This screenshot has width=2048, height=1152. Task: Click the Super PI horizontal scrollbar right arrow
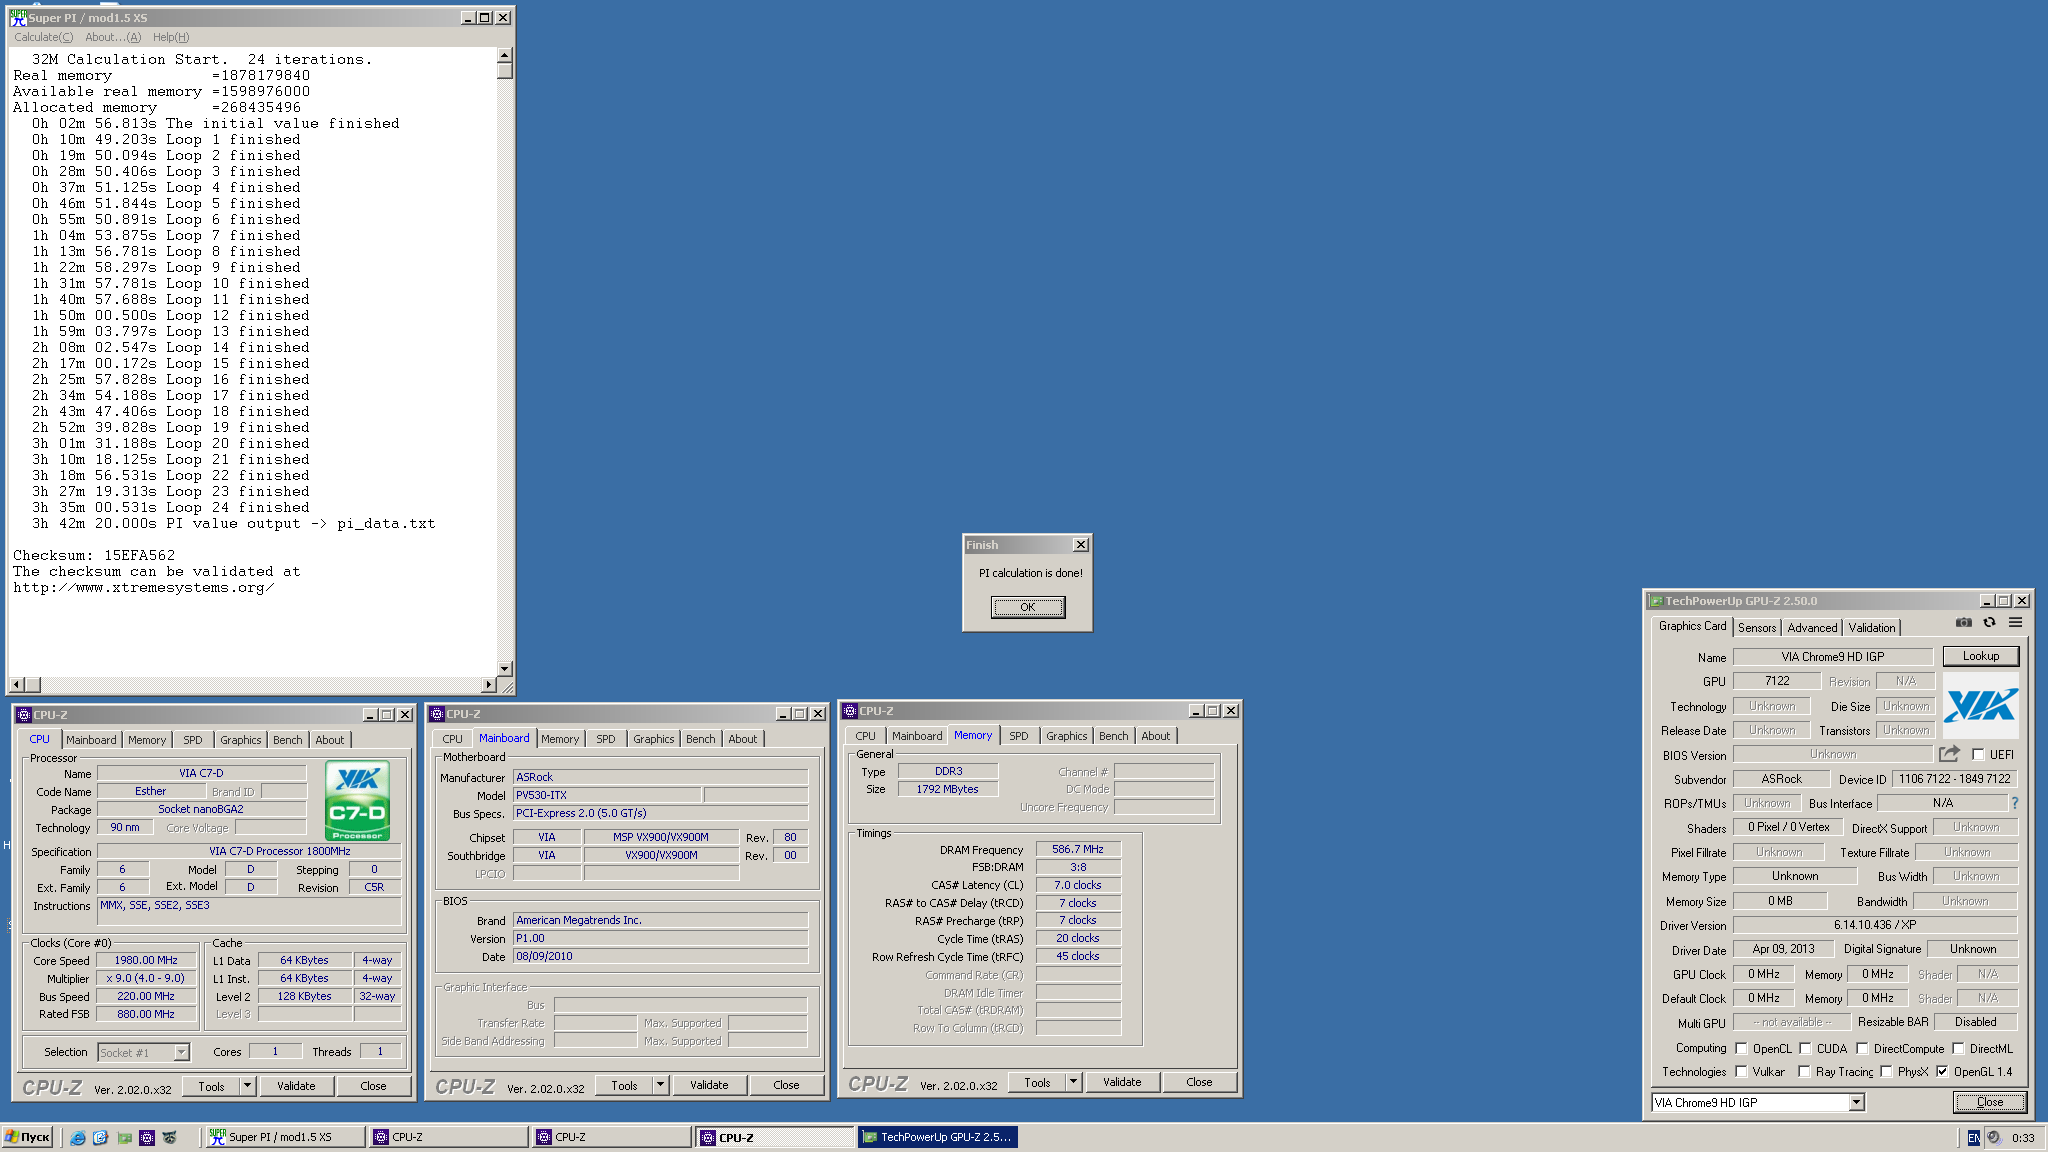488,685
